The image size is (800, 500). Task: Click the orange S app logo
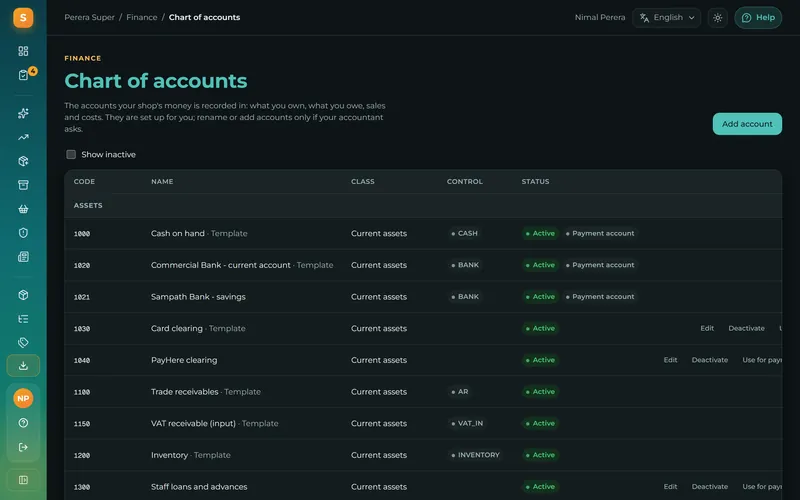point(23,18)
